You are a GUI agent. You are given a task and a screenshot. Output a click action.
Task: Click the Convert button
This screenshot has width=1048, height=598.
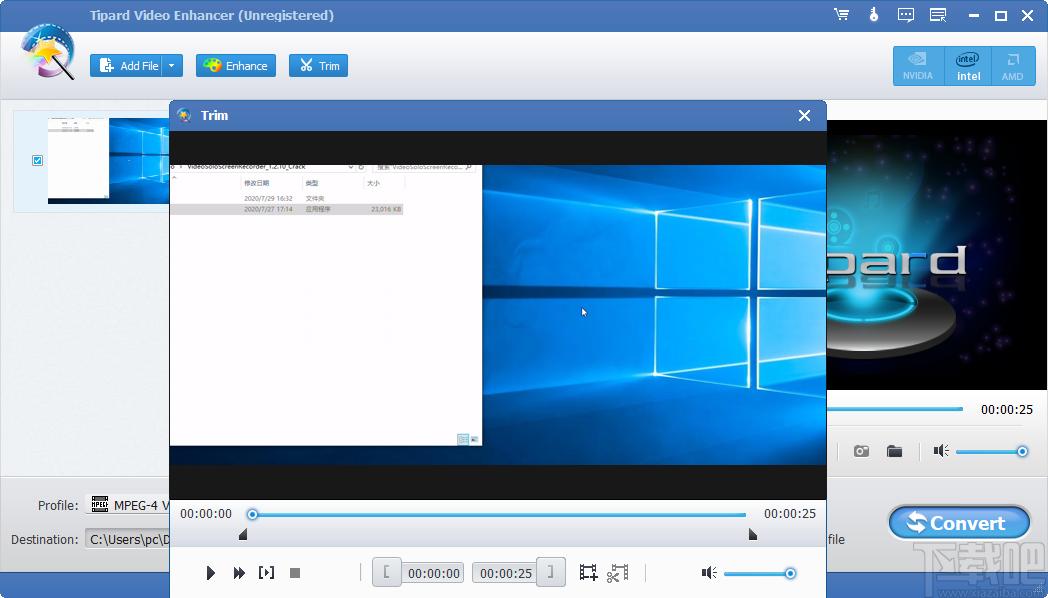959,522
